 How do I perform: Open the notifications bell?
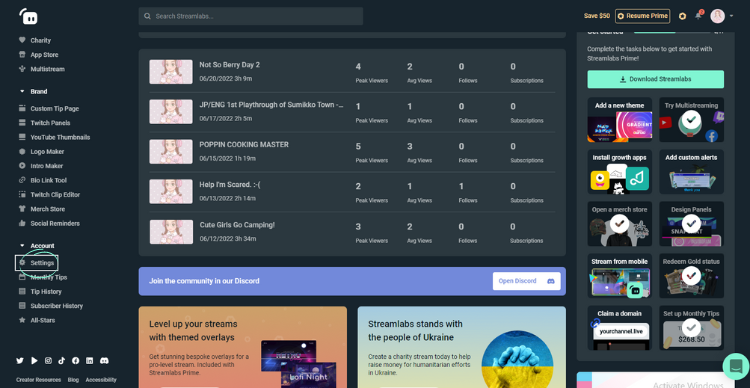coord(698,16)
